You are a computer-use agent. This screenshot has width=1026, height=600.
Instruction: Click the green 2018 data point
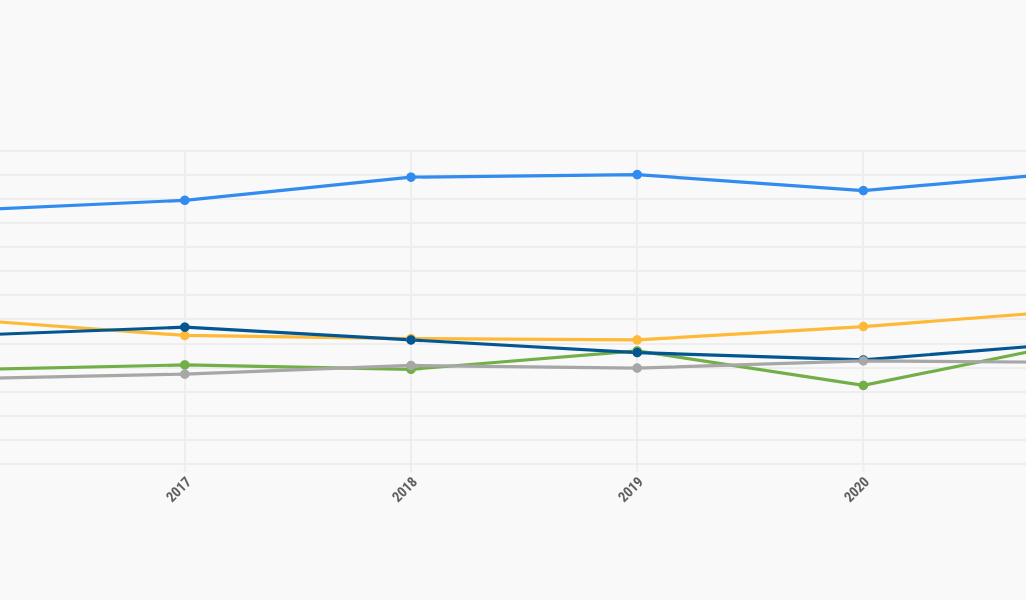tap(411, 370)
